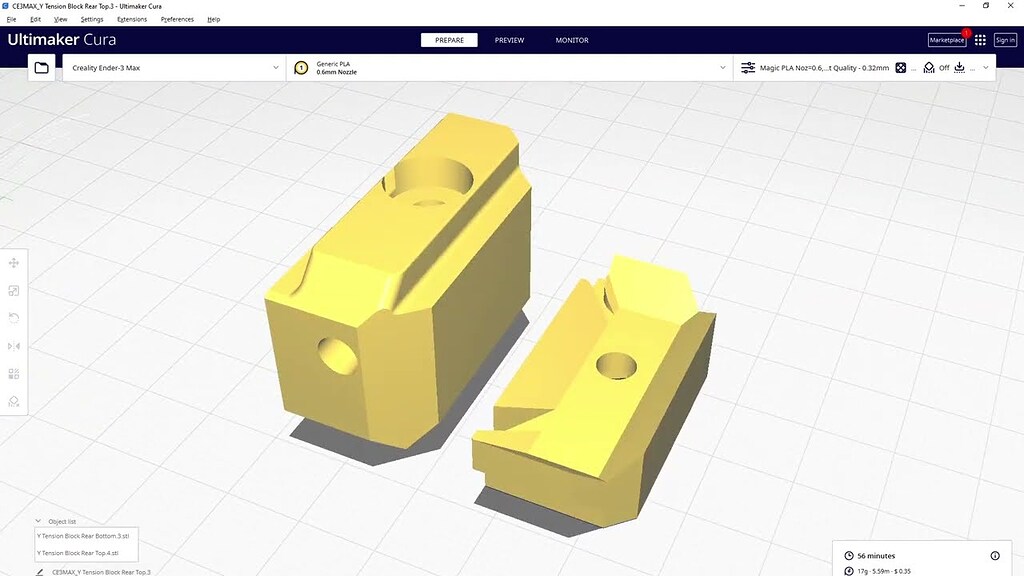
Task: Click the Sign in button
Action: click(x=1004, y=39)
